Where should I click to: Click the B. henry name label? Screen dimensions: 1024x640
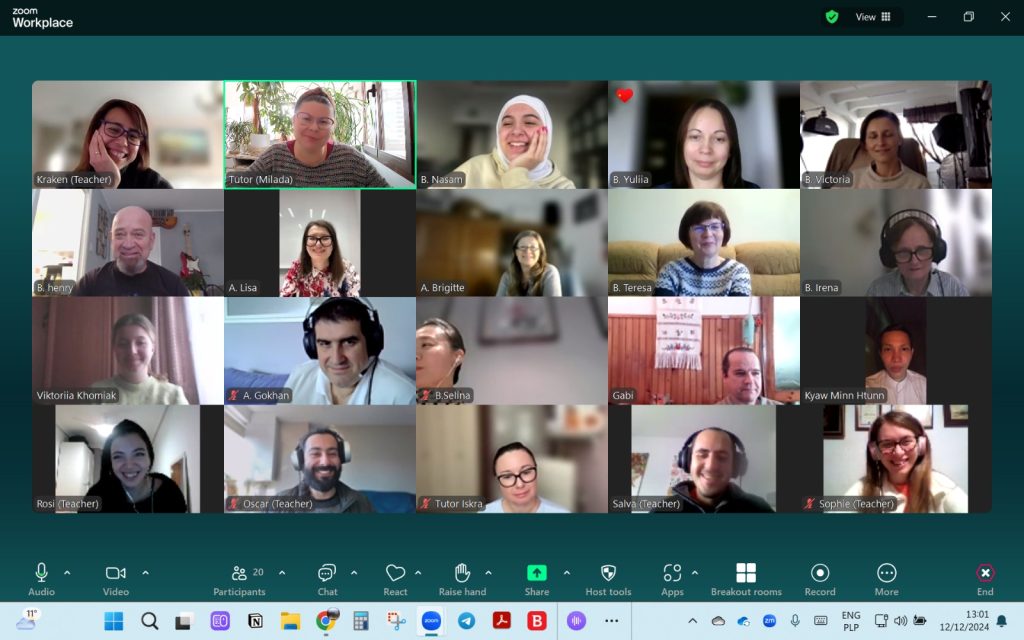tap(55, 287)
